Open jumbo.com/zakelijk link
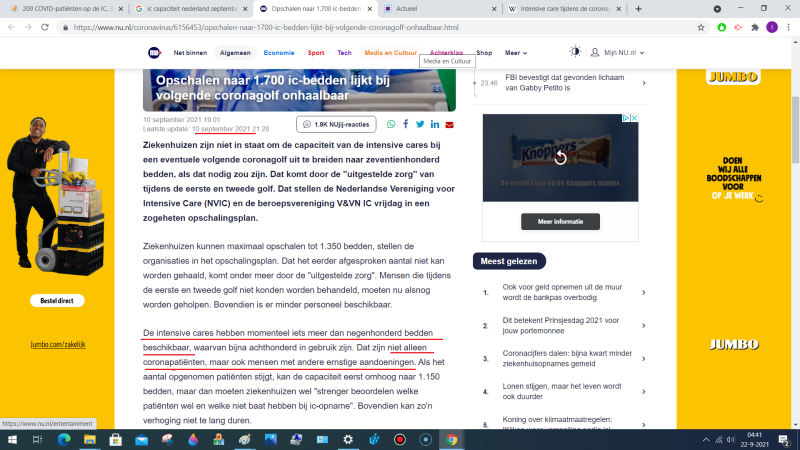This screenshot has width=800, height=450. click(58, 344)
